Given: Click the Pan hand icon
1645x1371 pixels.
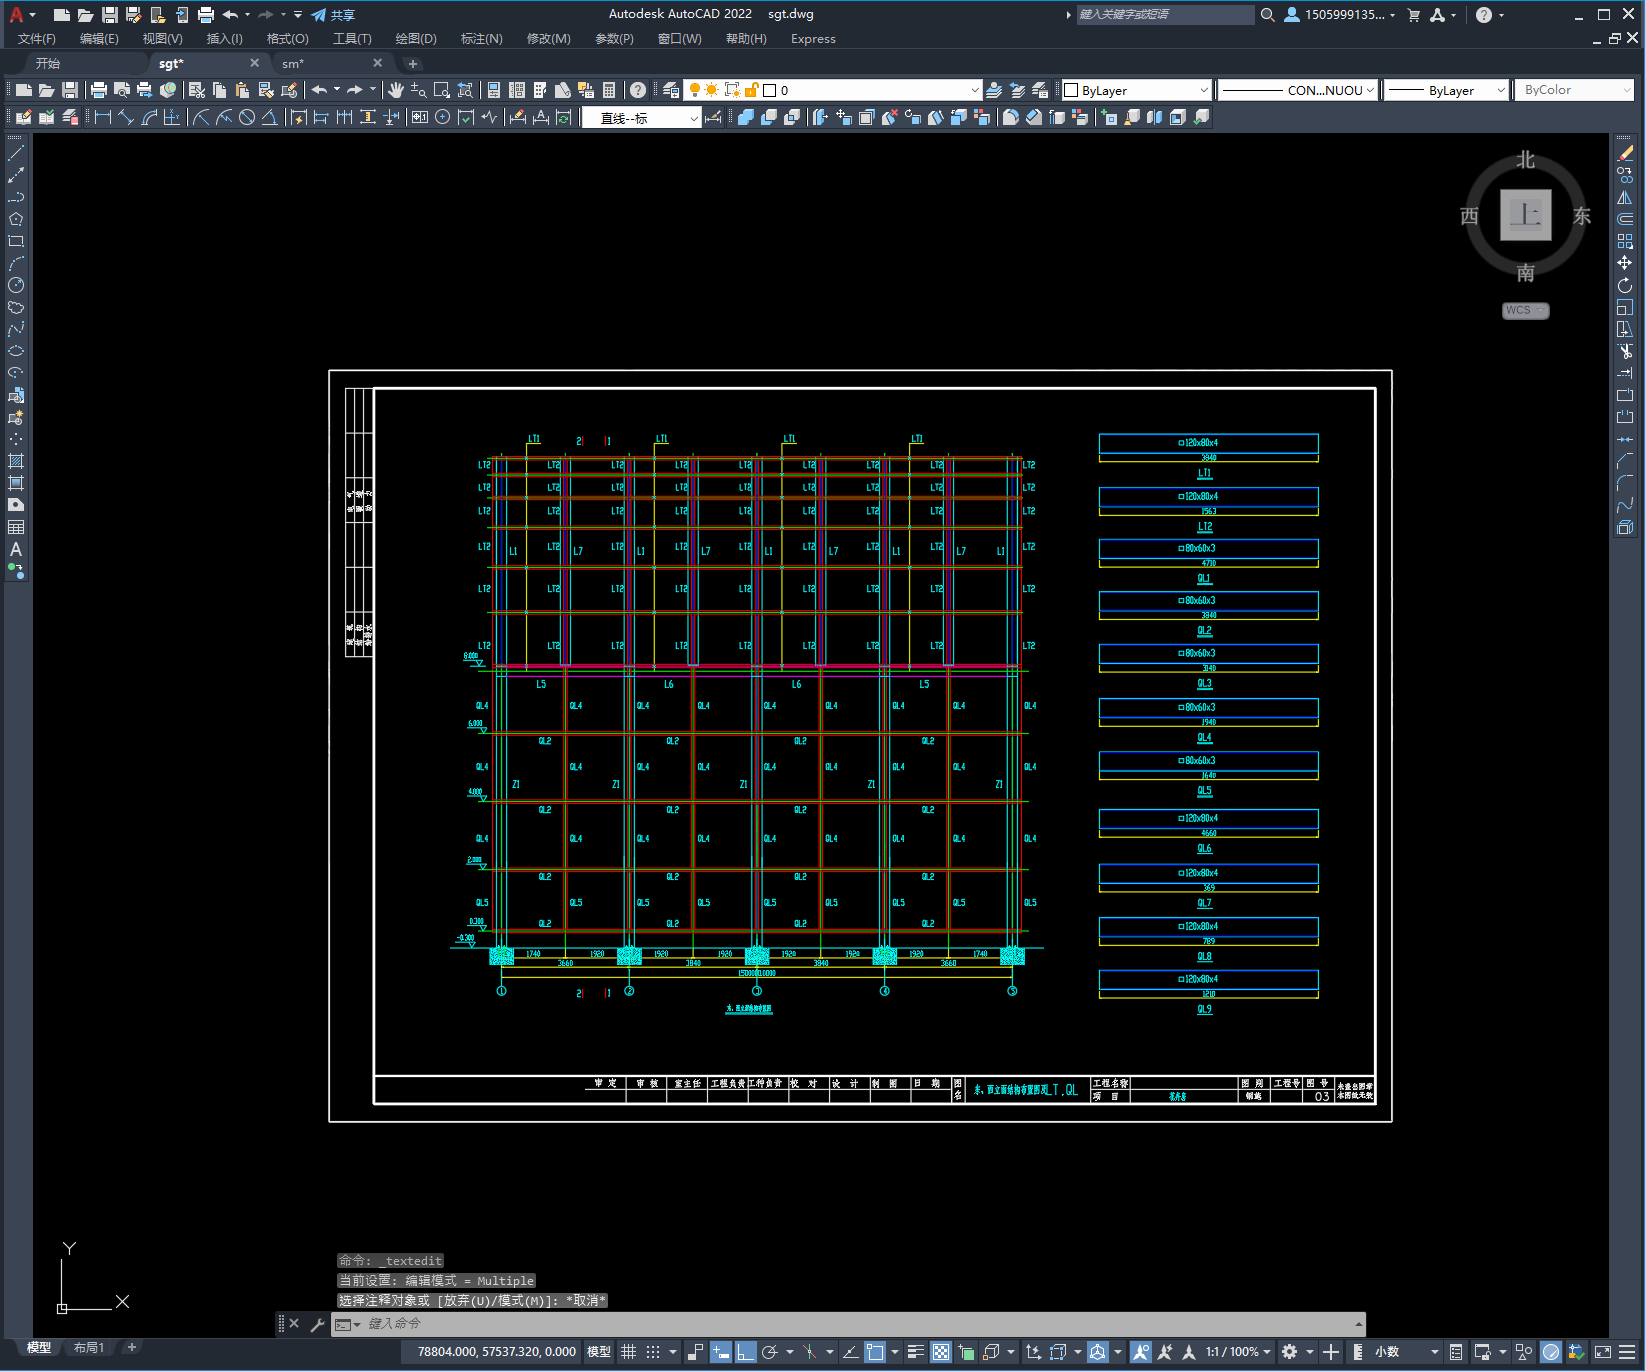Looking at the screenshot, I should [x=396, y=90].
